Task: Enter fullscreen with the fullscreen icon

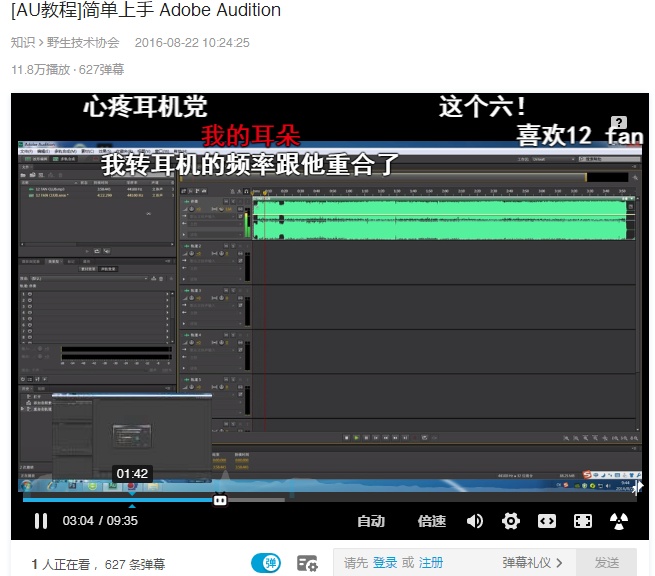Action: coord(583,521)
